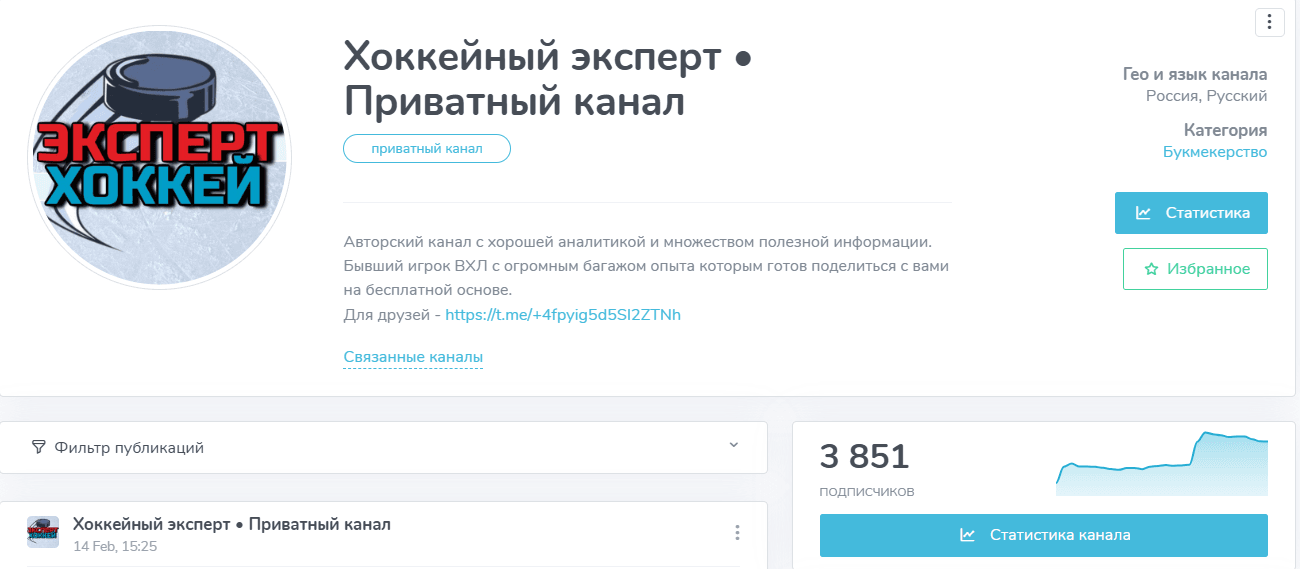Click the small channel avatar in the post
This screenshot has width=1300, height=569.
[43, 532]
